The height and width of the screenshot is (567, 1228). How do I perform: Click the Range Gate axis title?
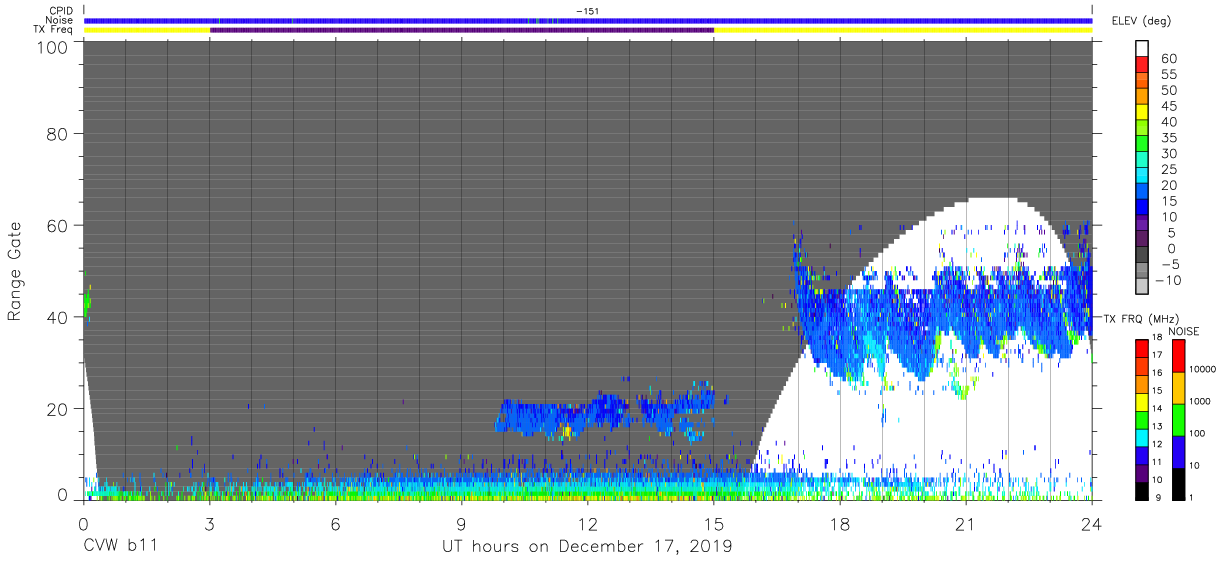coord(15,271)
